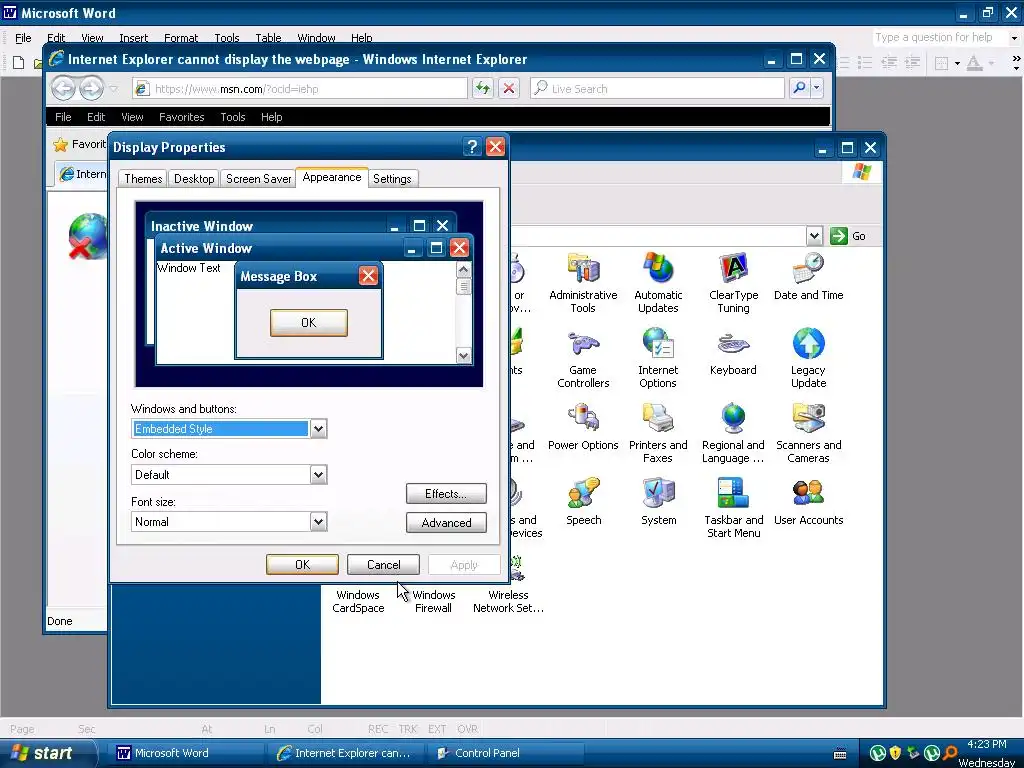Expand Color scheme dropdown
1024x768 pixels.
click(318, 475)
